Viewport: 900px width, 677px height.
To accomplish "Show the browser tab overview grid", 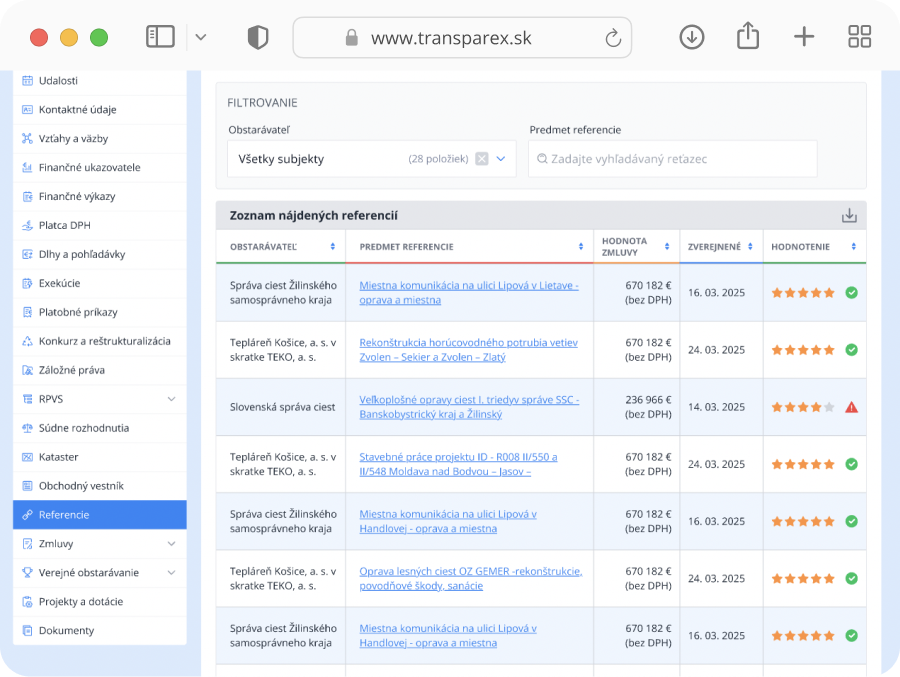I will coord(859,37).
